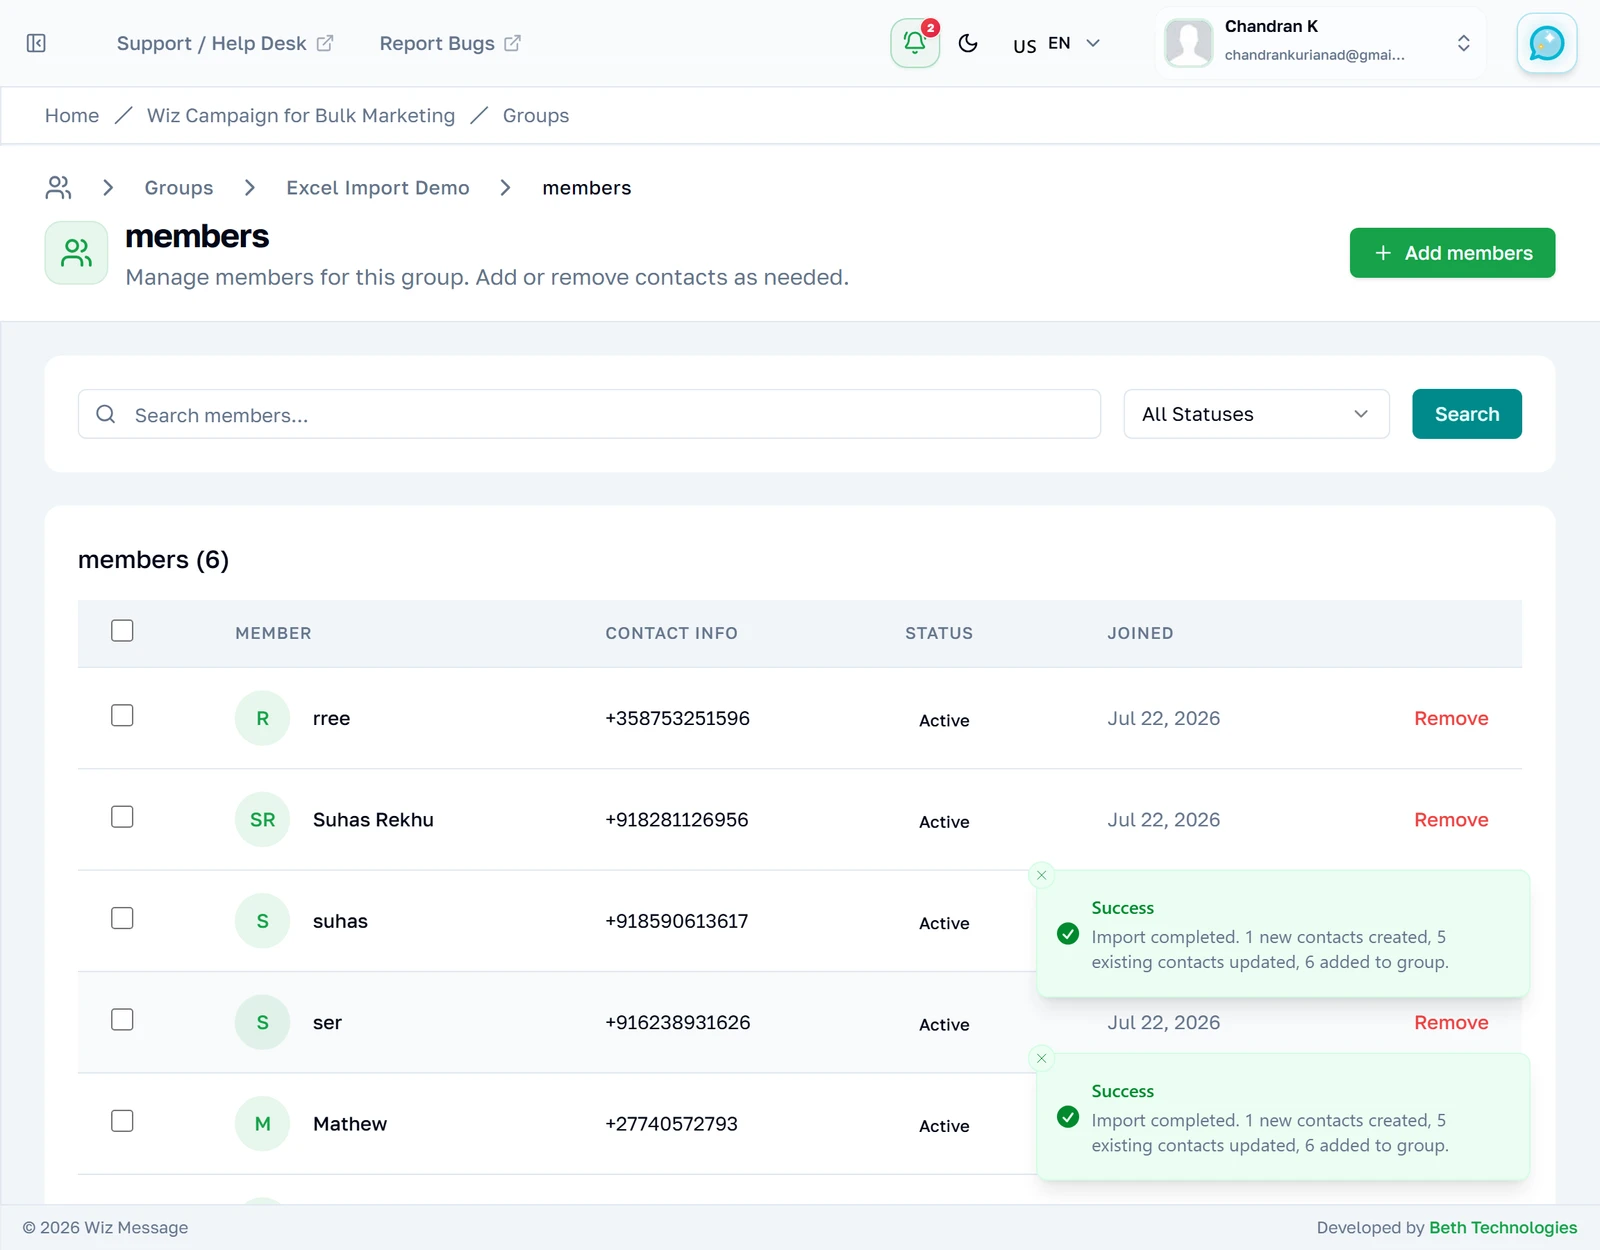The width and height of the screenshot is (1600, 1250).
Task: Click the contacts icon in breadcrumb
Action: 59,188
